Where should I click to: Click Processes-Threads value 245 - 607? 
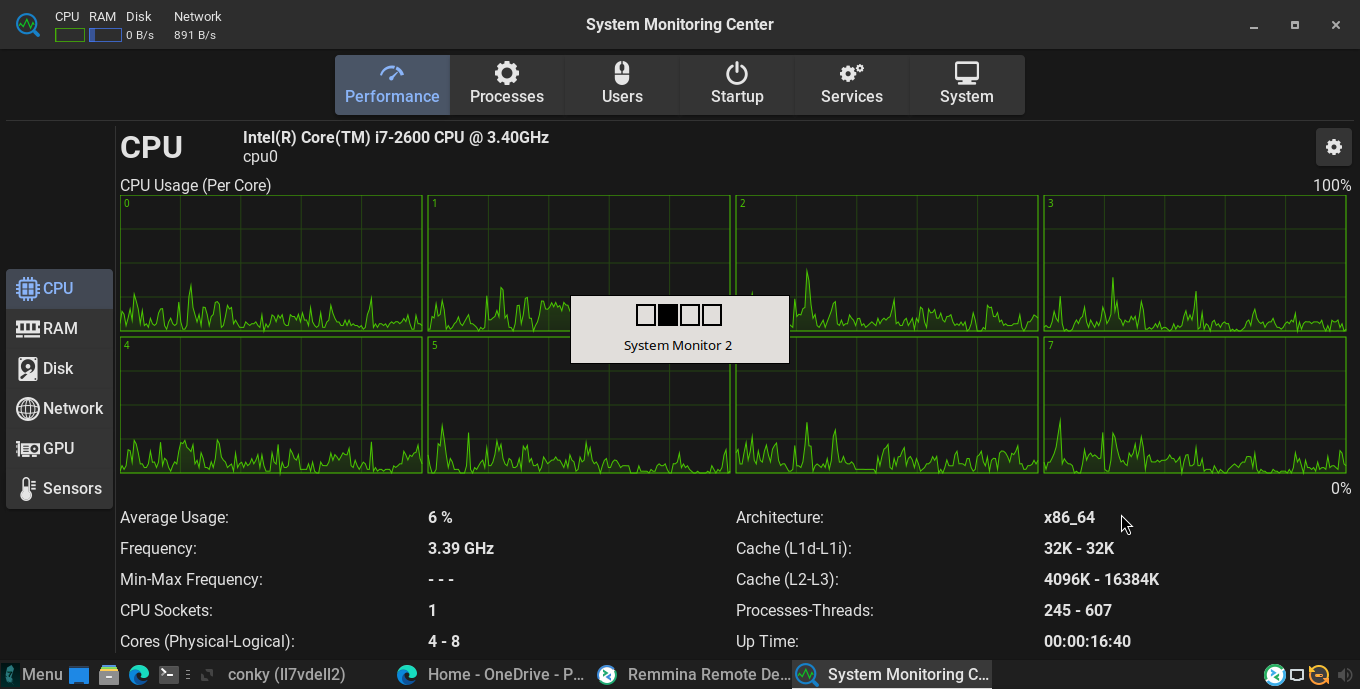tap(1078, 610)
